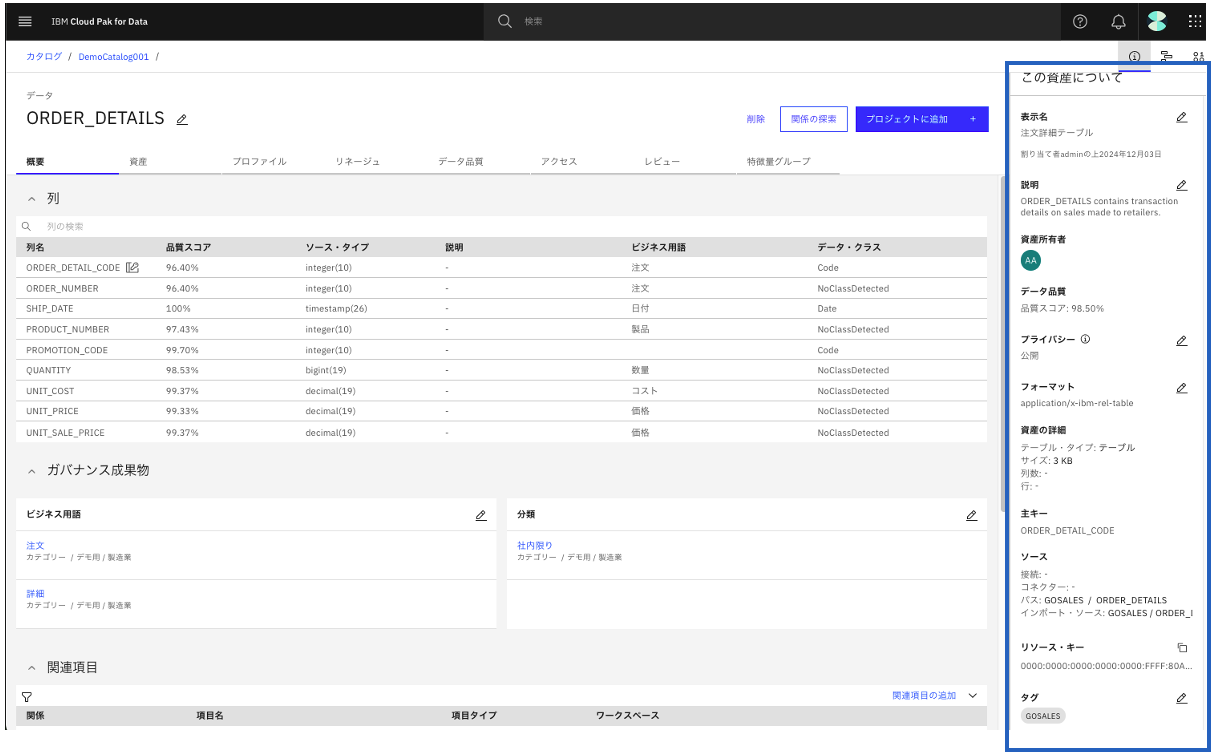The image size is (1220, 755).
Task: Open the 注文 business term link
Action: coord(35,545)
